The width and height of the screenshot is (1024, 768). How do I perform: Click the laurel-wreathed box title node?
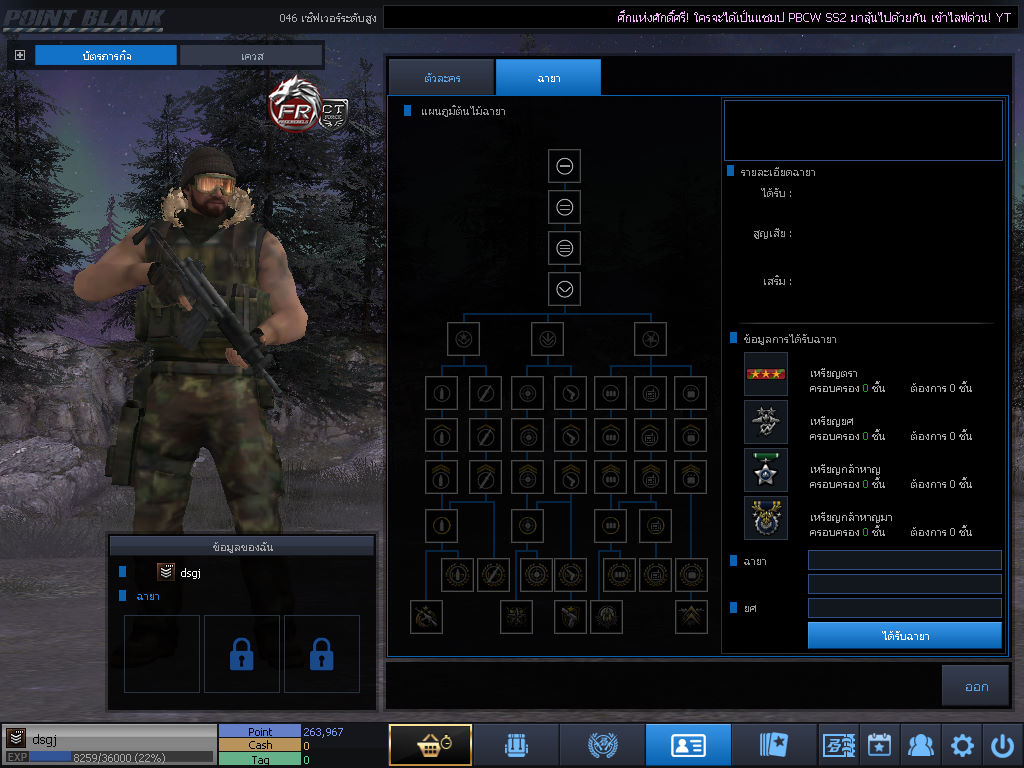[x=691, y=575]
